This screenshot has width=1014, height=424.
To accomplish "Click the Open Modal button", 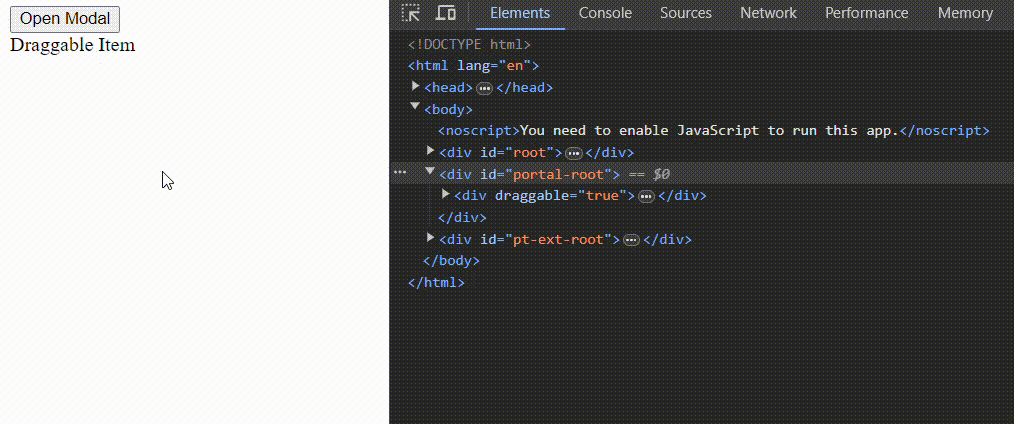I will pos(65,19).
